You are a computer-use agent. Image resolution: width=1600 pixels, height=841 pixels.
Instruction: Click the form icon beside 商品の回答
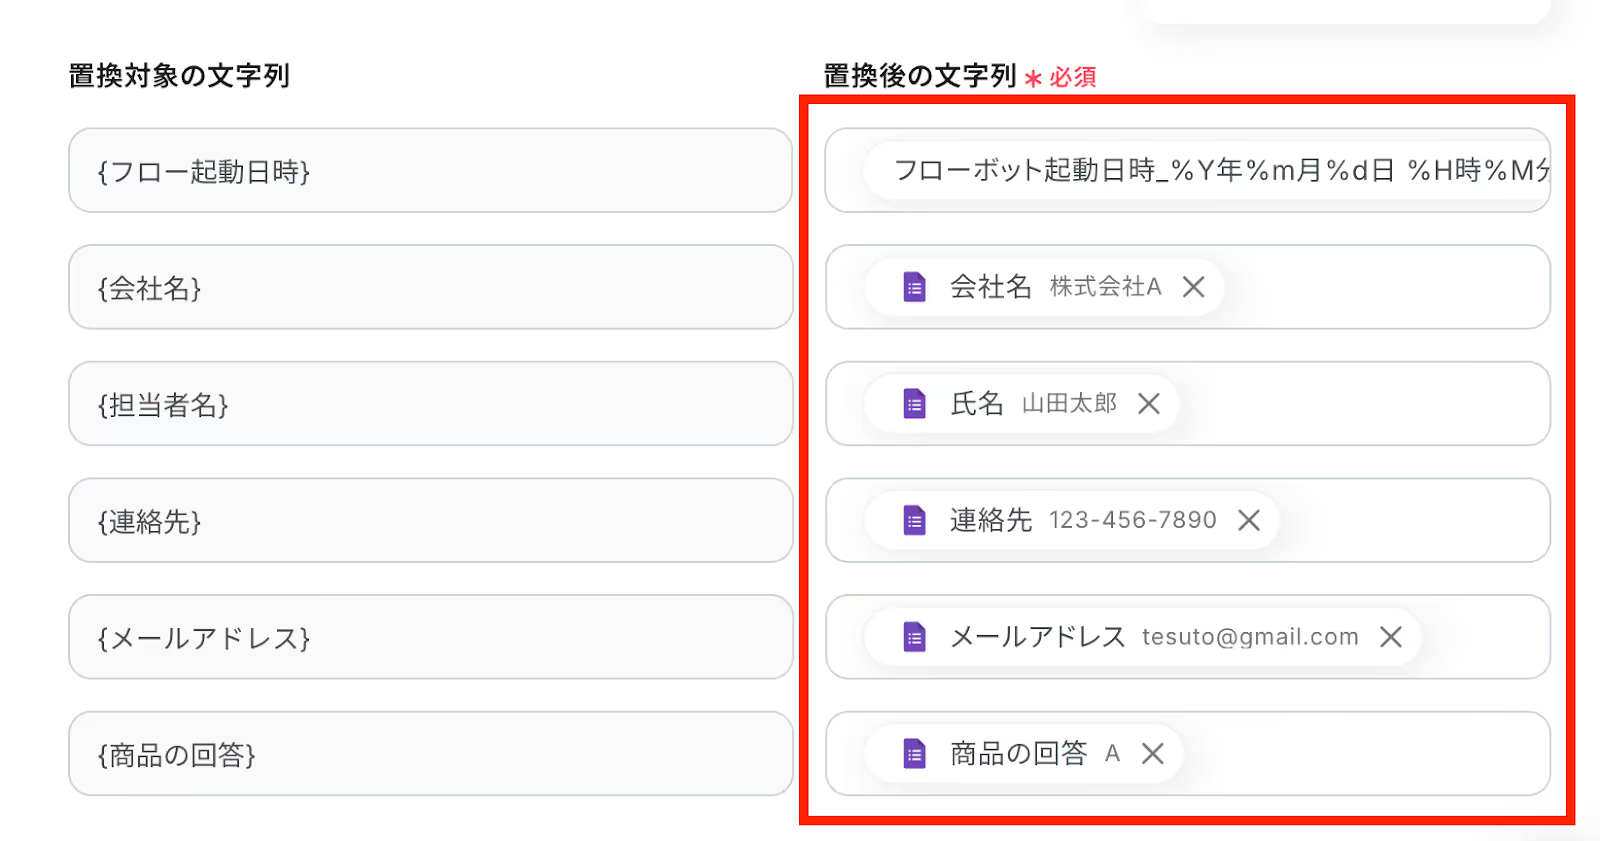[x=914, y=754]
